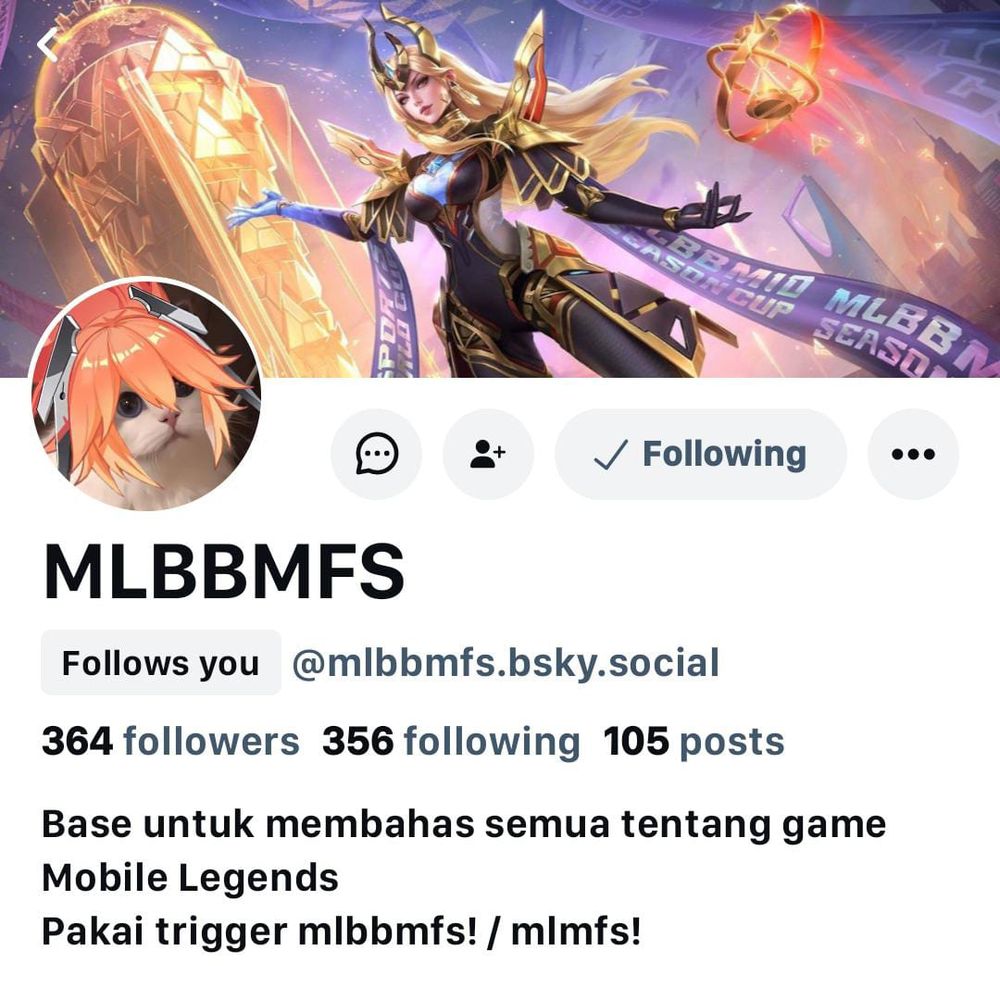1000x989 pixels.
Task: Click the @mlbbmfs.bsky.social handle
Action: click(x=506, y=663)
